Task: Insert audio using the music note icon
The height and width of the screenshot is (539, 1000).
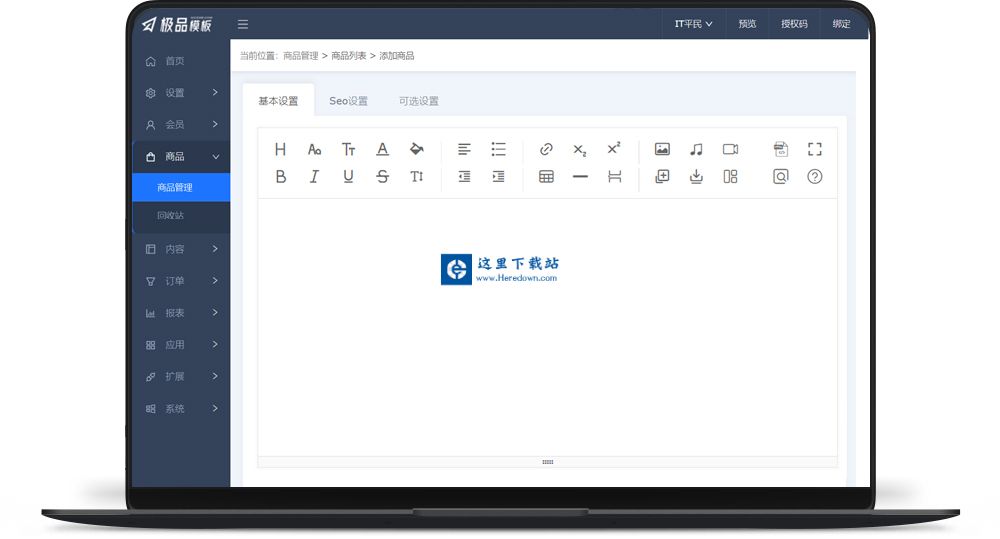Action: 696,149
